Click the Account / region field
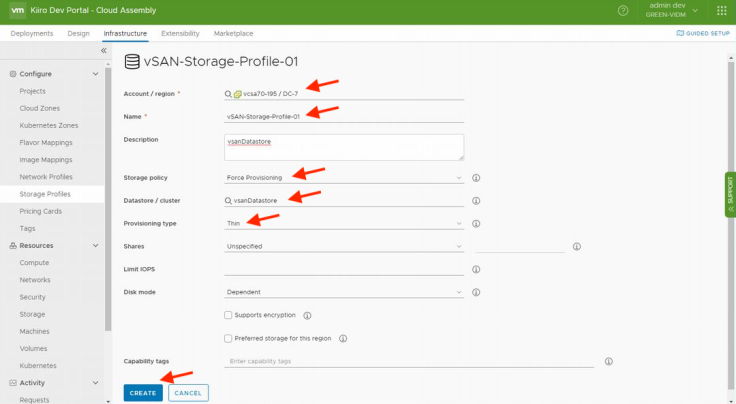The width and height of the screenshot is (736, 404). (x=344, y=94)
